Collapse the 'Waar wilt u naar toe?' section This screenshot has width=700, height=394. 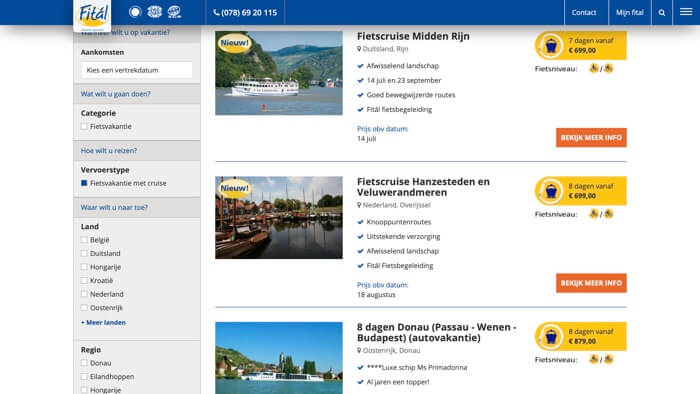point(137,207)
